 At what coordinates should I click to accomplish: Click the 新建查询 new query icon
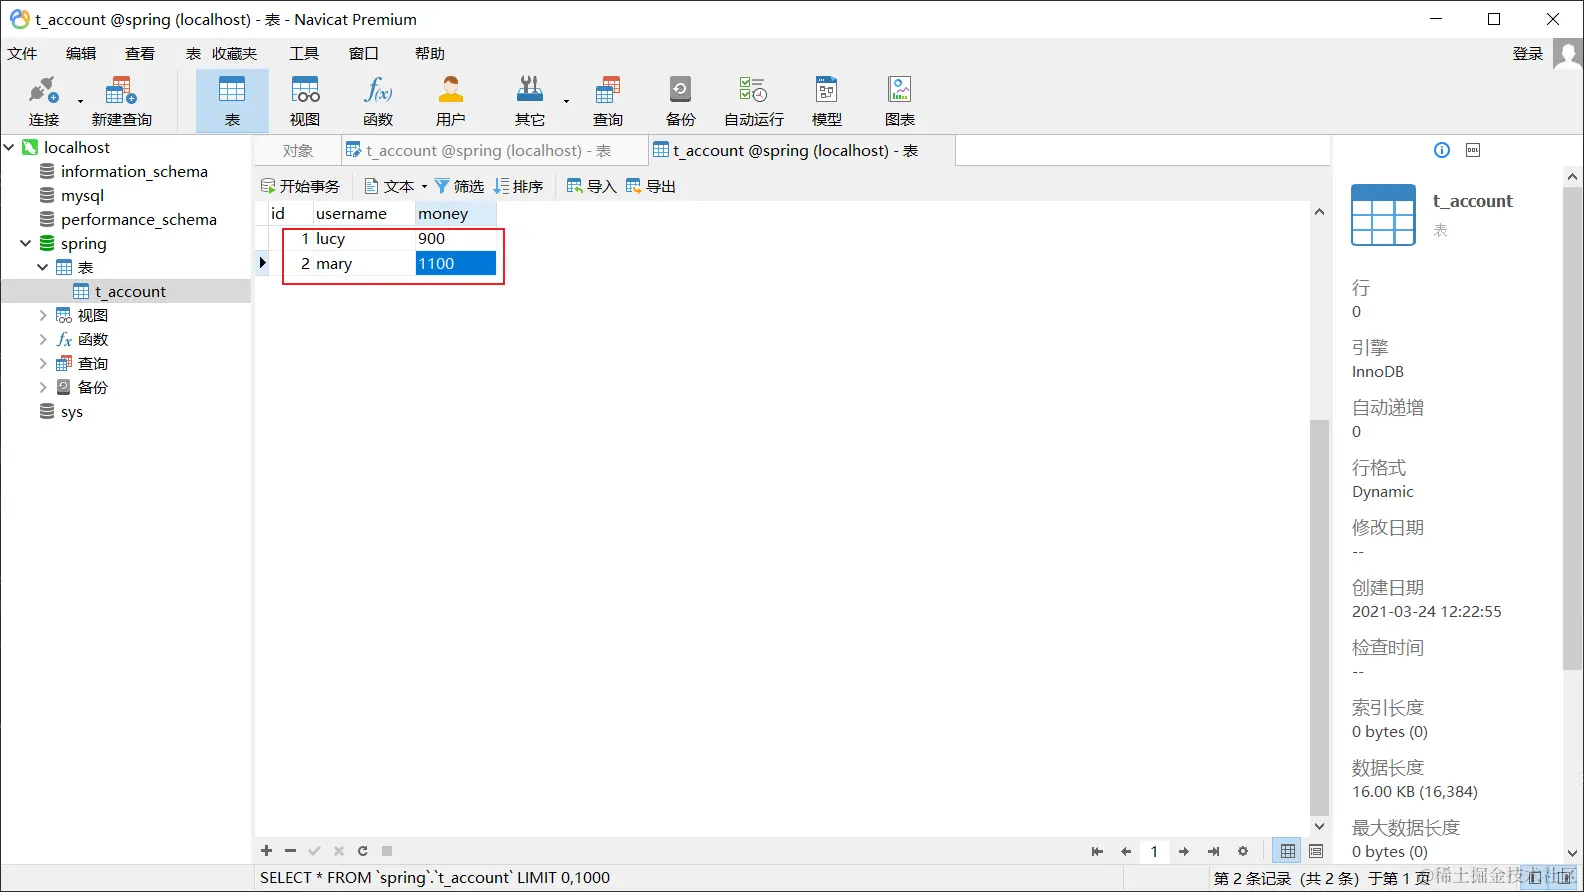click(121, 101)
